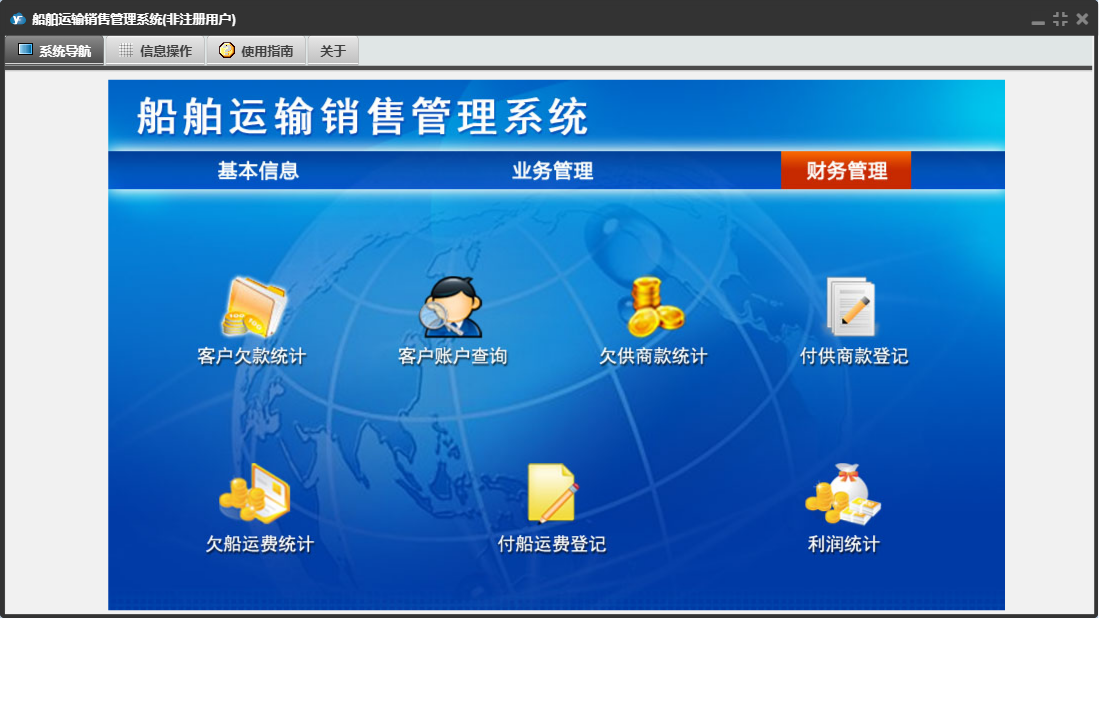Open the 关于 tab
The height and width of the screenshot is (723, 1099).
coord(333,51)
